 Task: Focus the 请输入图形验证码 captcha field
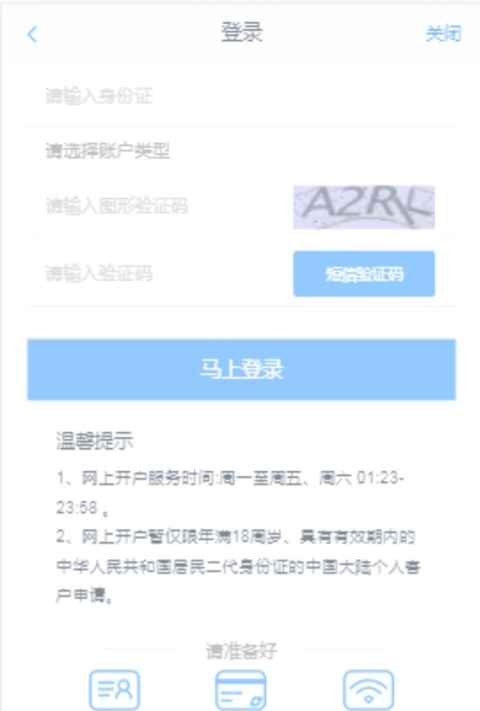point(156,206)
